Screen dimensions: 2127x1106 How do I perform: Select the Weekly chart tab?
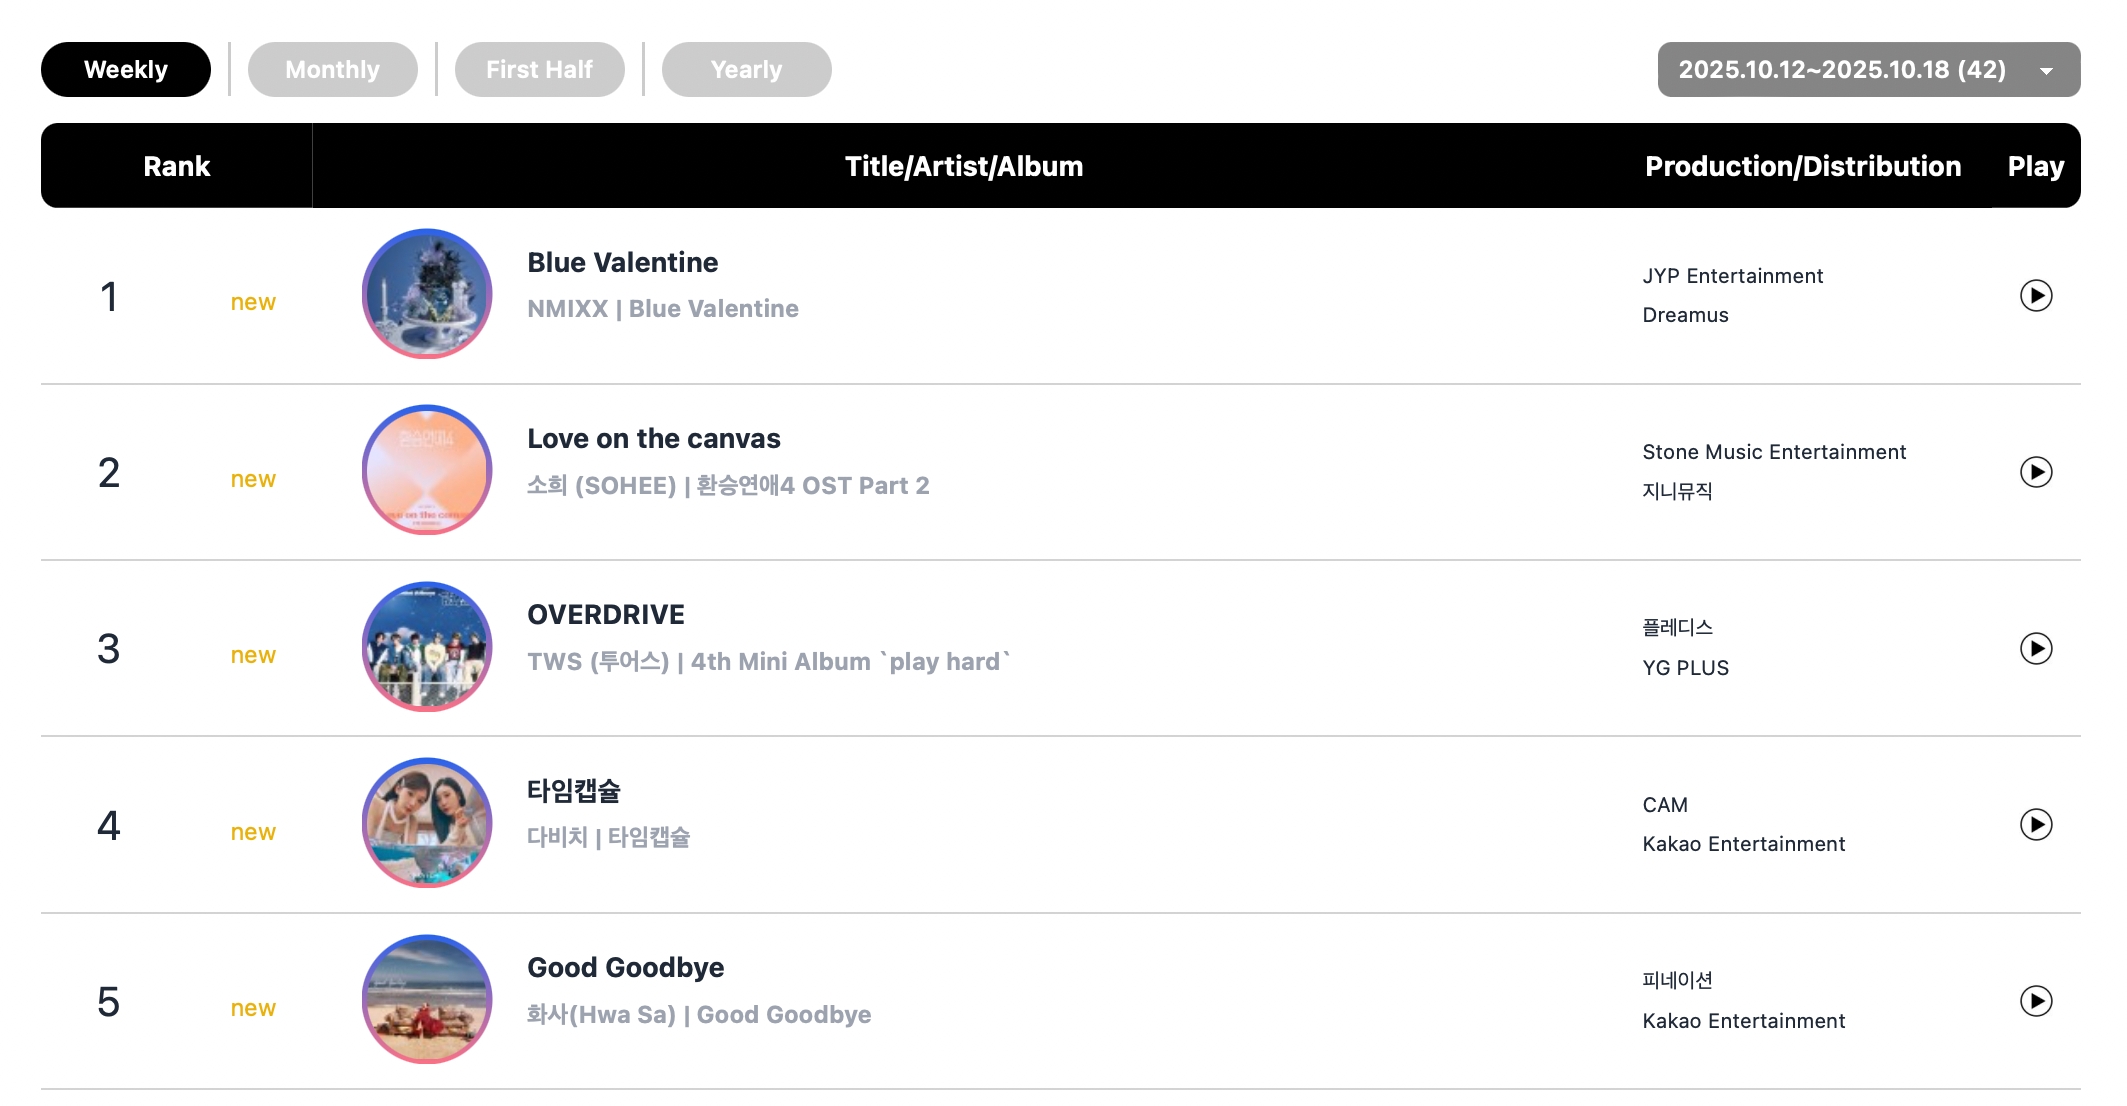click(126, 70)
